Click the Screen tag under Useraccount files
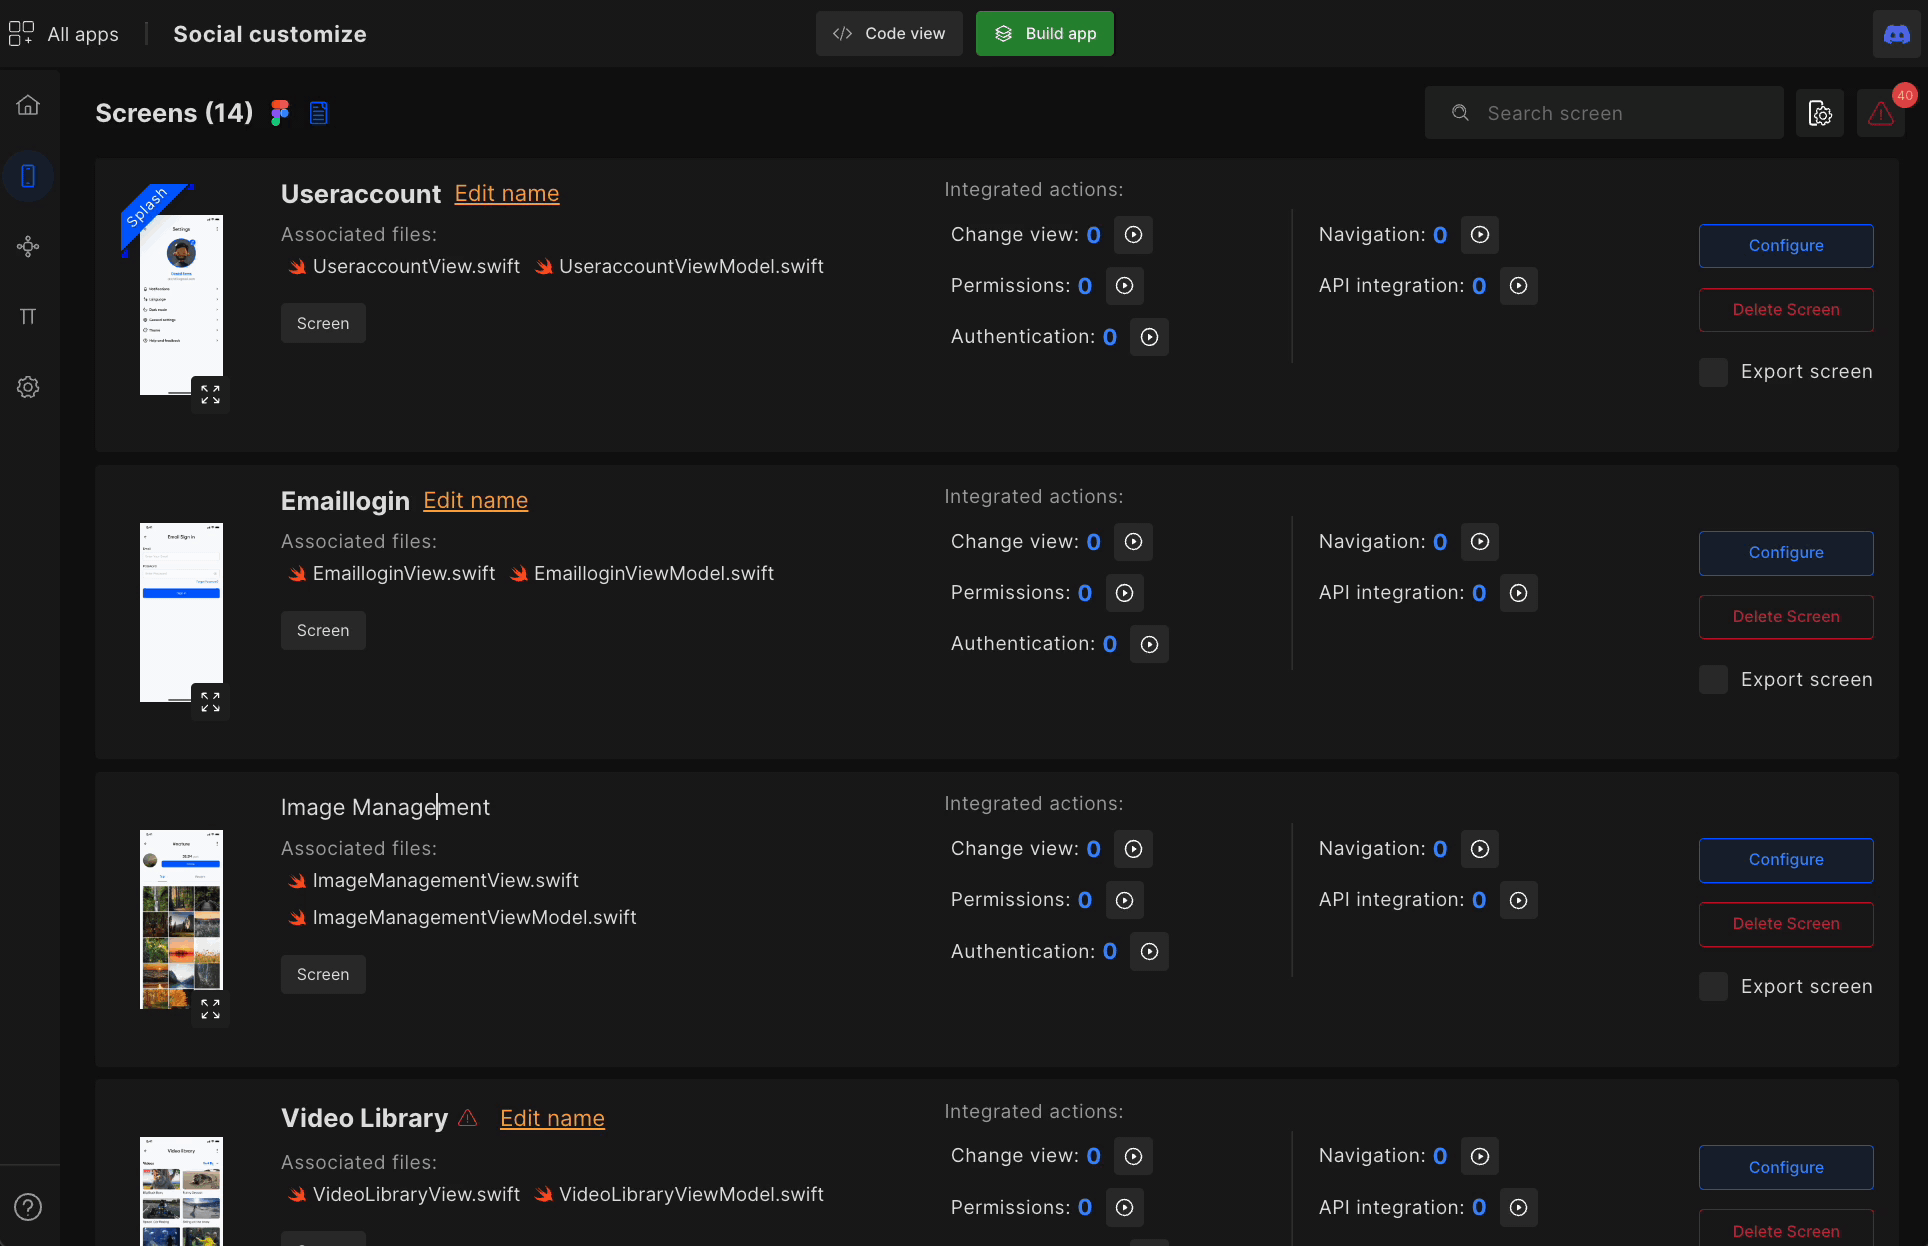This screenshot has height=1246, width=1928. point(323,323)
